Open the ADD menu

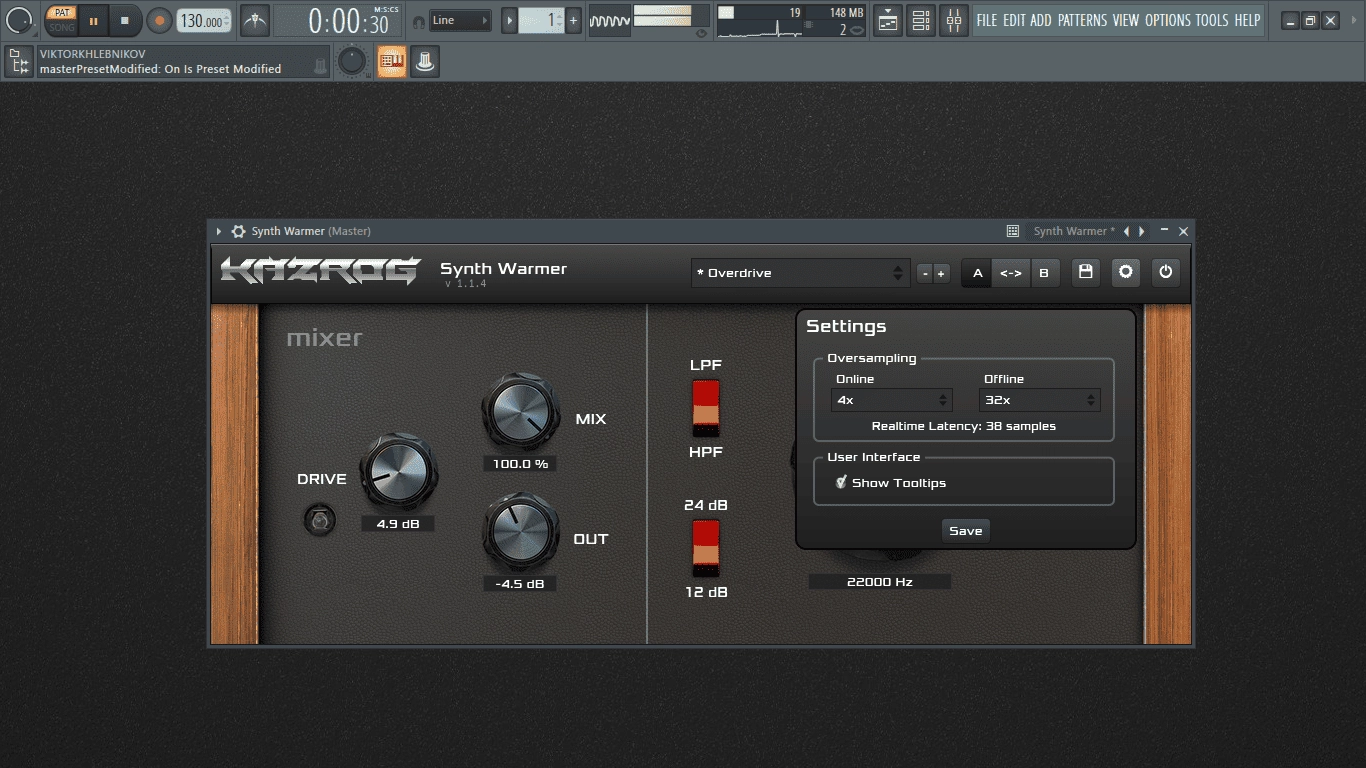pos(1041,20)
